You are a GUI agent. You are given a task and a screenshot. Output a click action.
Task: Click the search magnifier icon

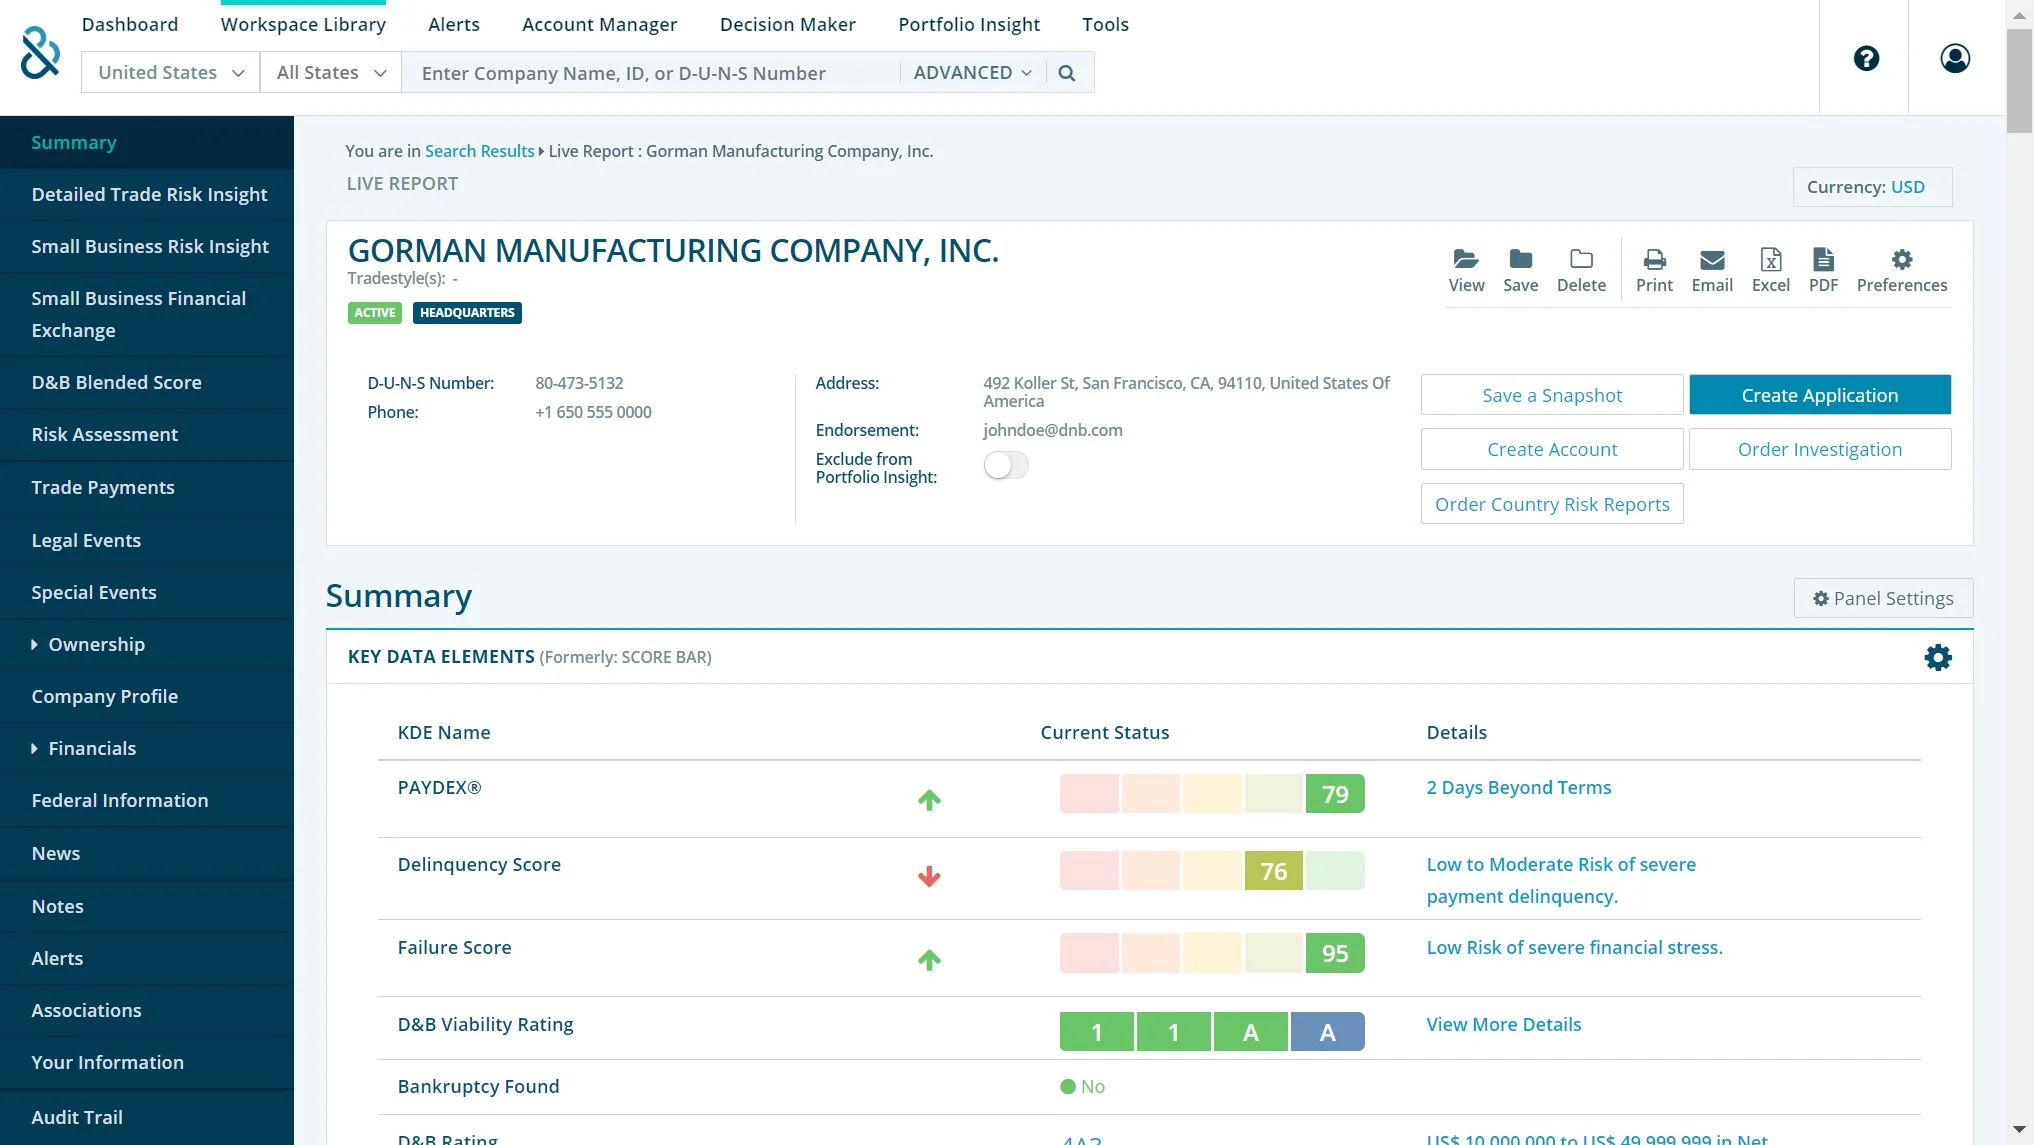(1066, 73)
